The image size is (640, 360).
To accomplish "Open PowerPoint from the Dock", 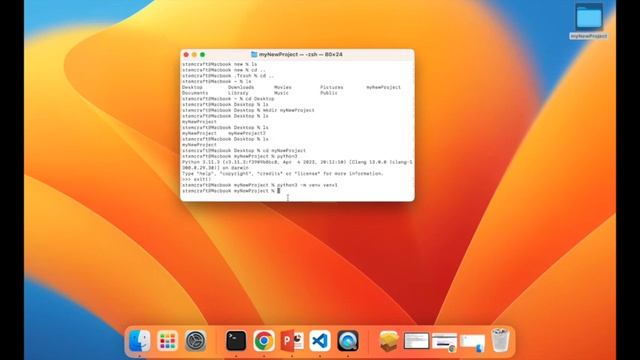I will click(x=292, y=340).
